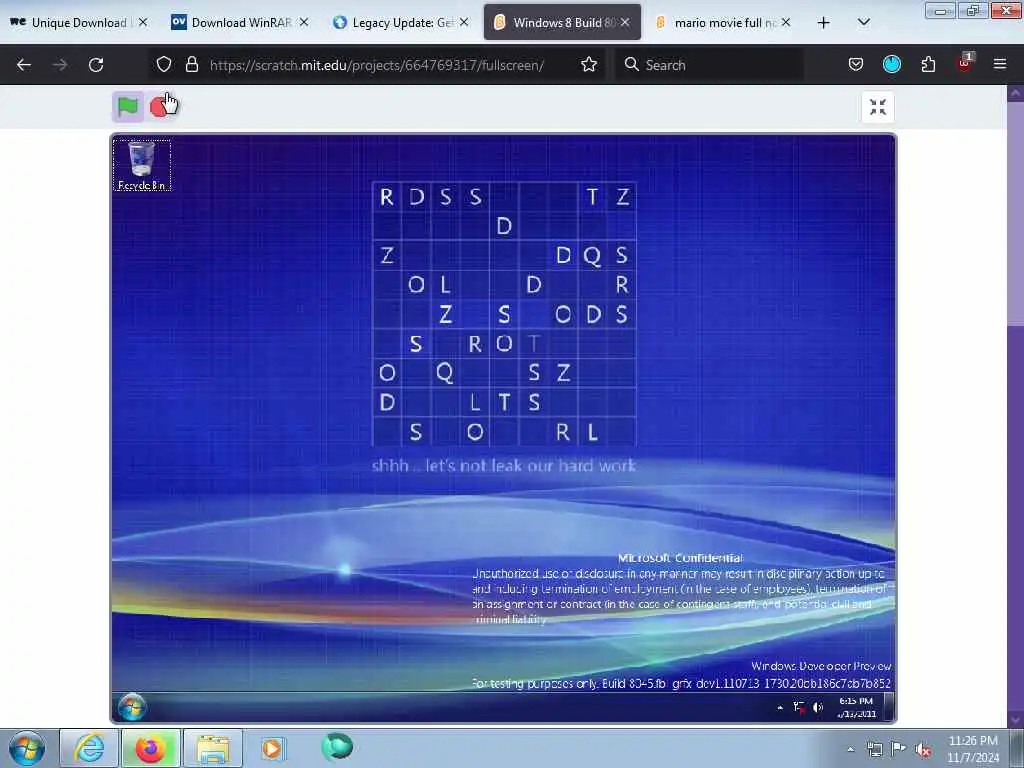Click the green flag to start project
This screenshot has width=1024, height=768.
point(127,106)
